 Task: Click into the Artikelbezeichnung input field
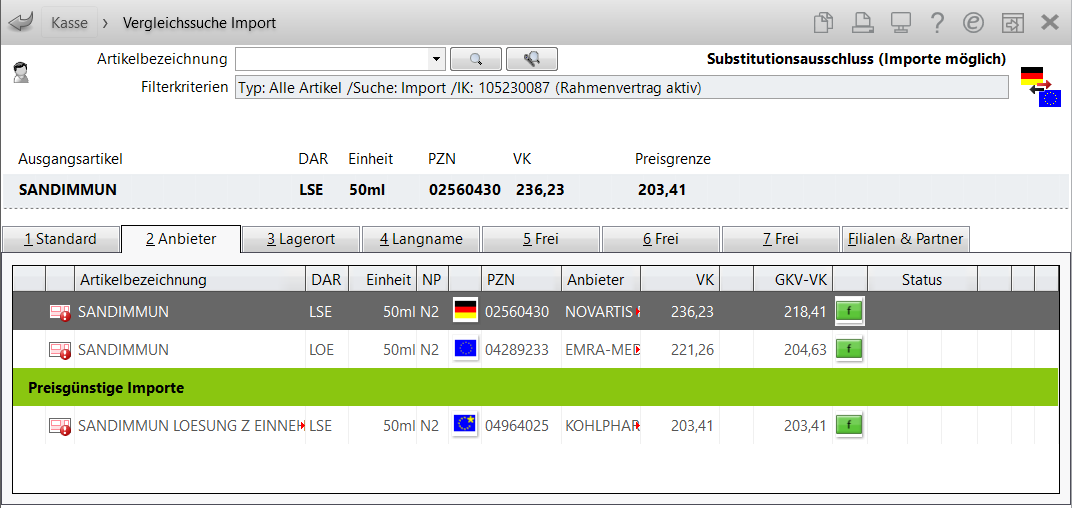click(332, 59)
